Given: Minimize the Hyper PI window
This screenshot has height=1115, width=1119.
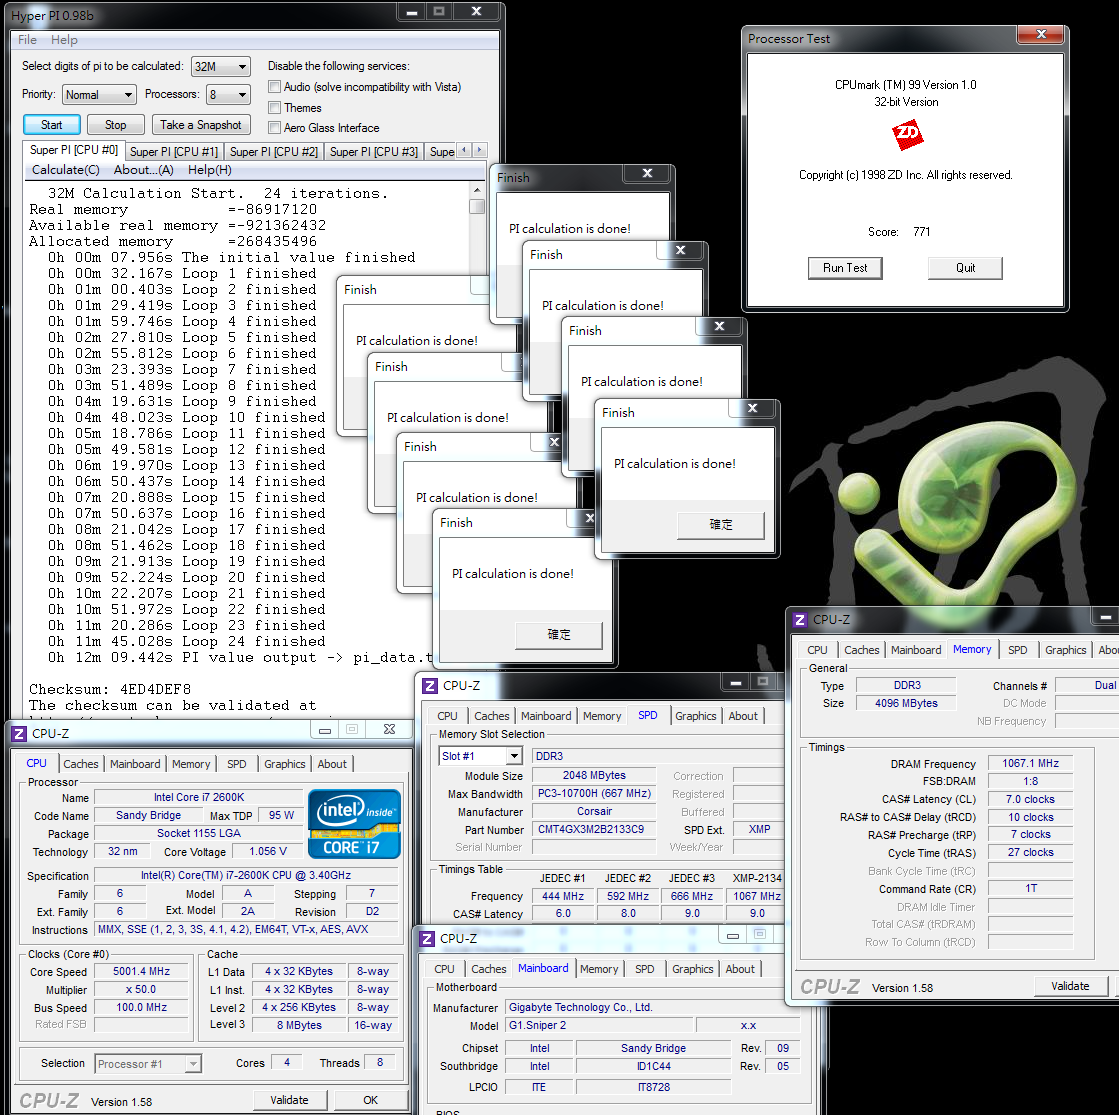Looking at the screenshot, I should [412, 11].
